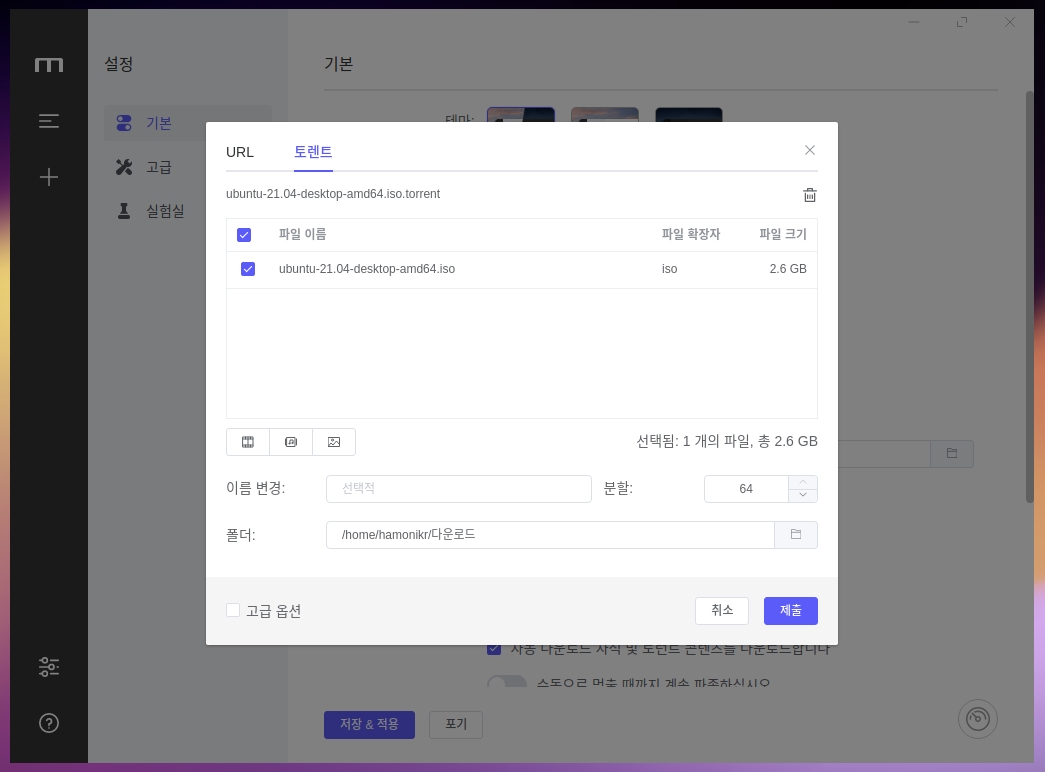Select audio files filter icon
This screenshot has height=772, width=1045.
(x=291, y=442)
